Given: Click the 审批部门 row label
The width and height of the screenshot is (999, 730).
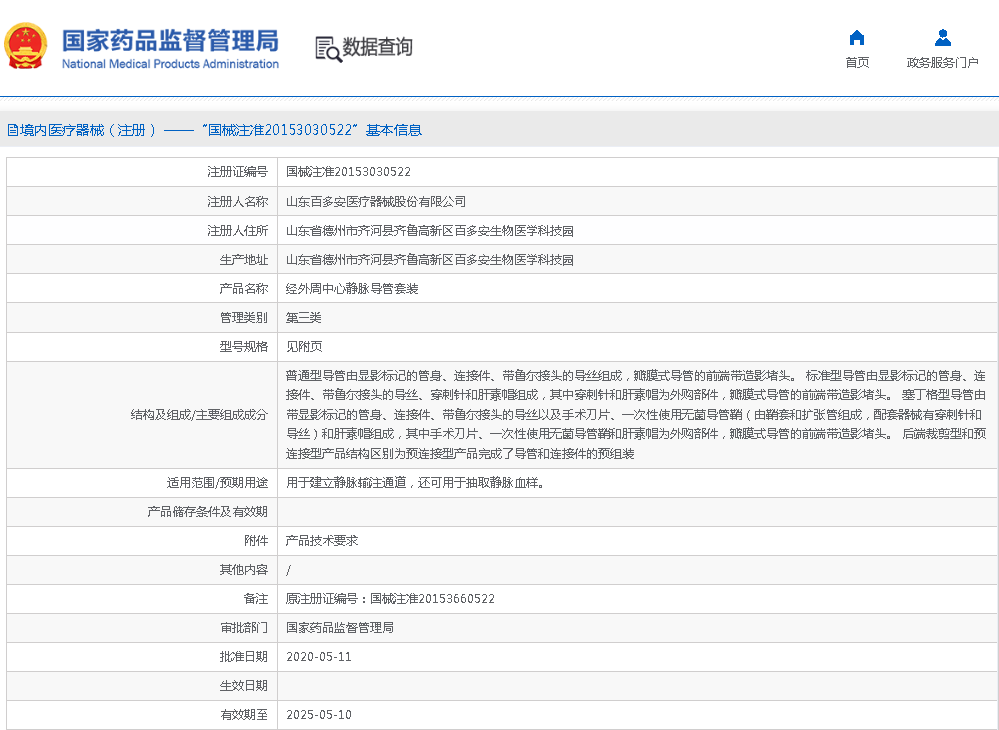Looking at the screenshot, I should (x=243, y=628).
